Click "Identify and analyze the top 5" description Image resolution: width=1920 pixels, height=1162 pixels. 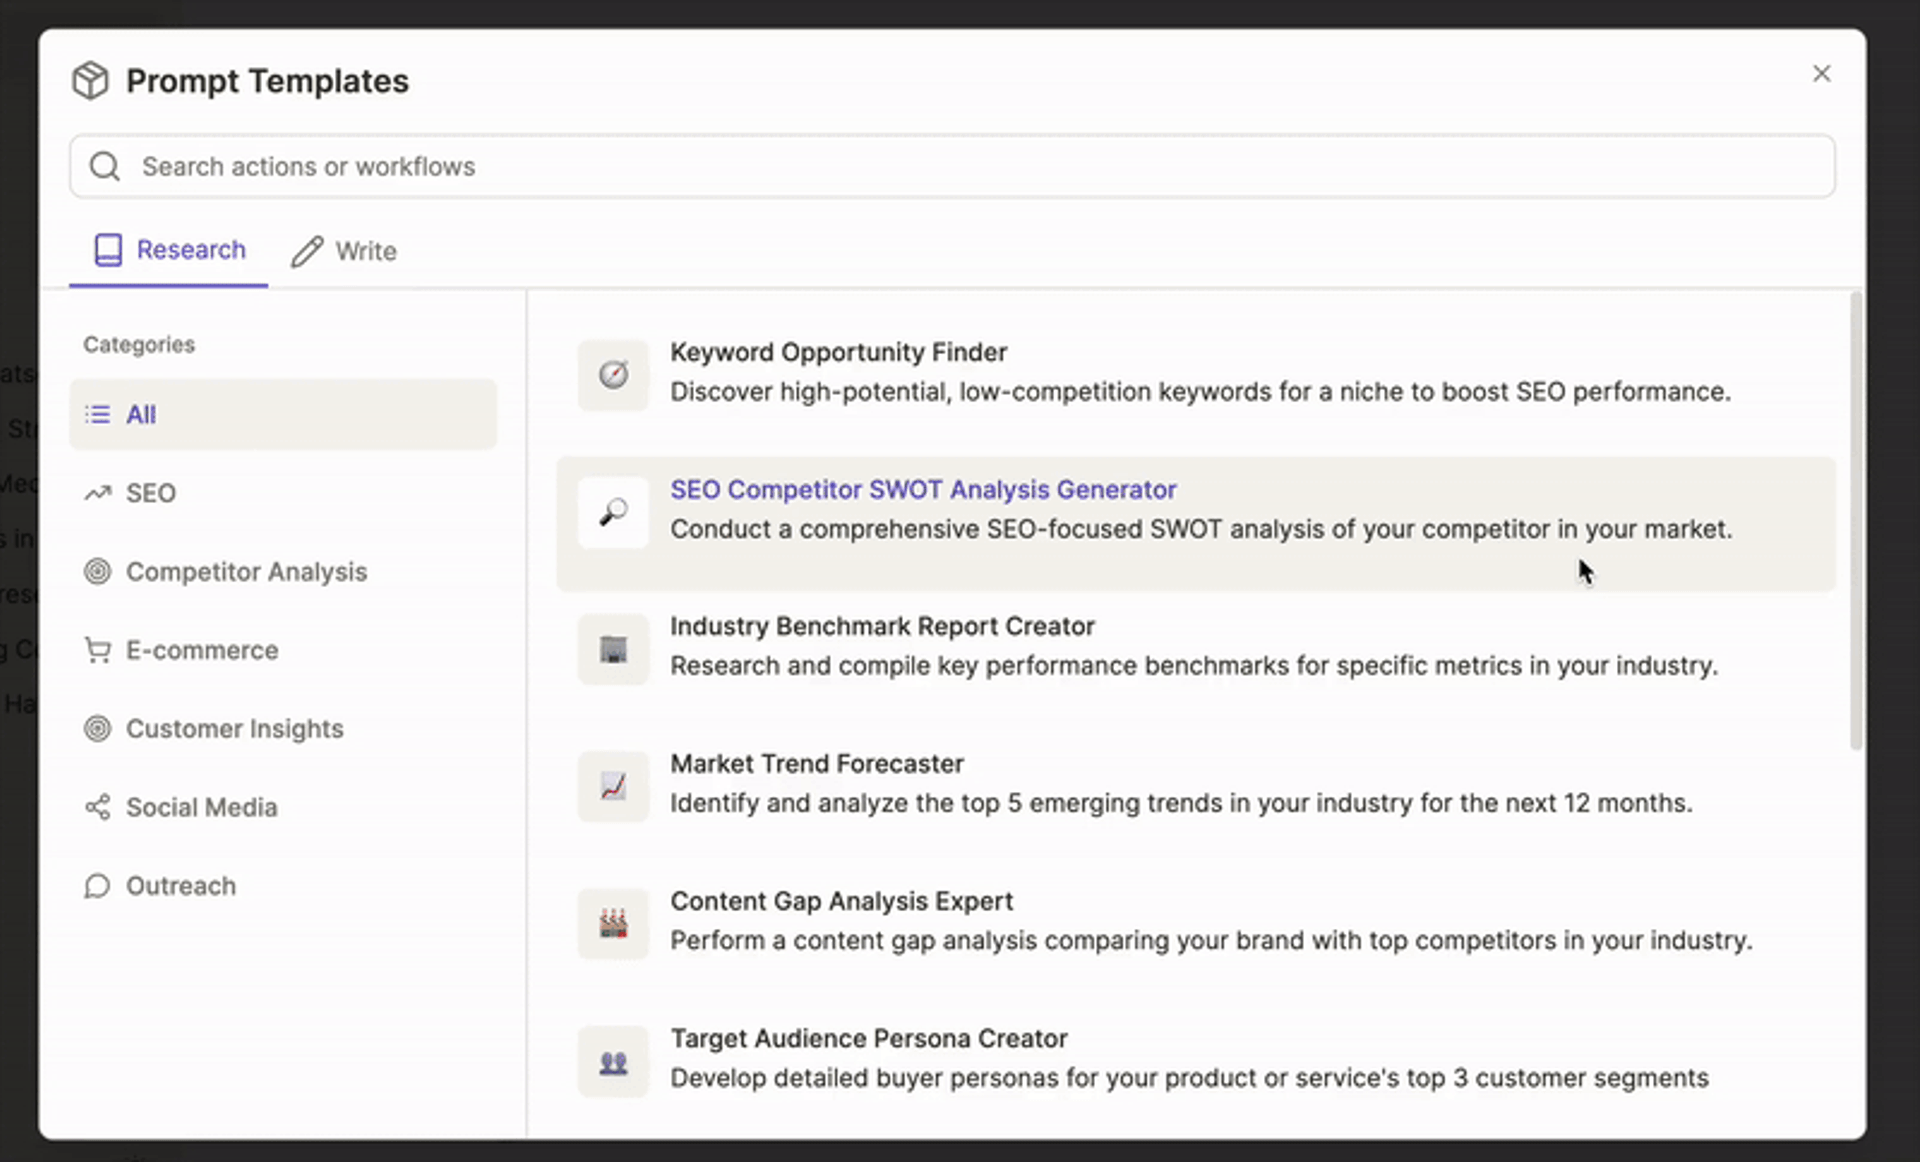tap(1181, 803)
